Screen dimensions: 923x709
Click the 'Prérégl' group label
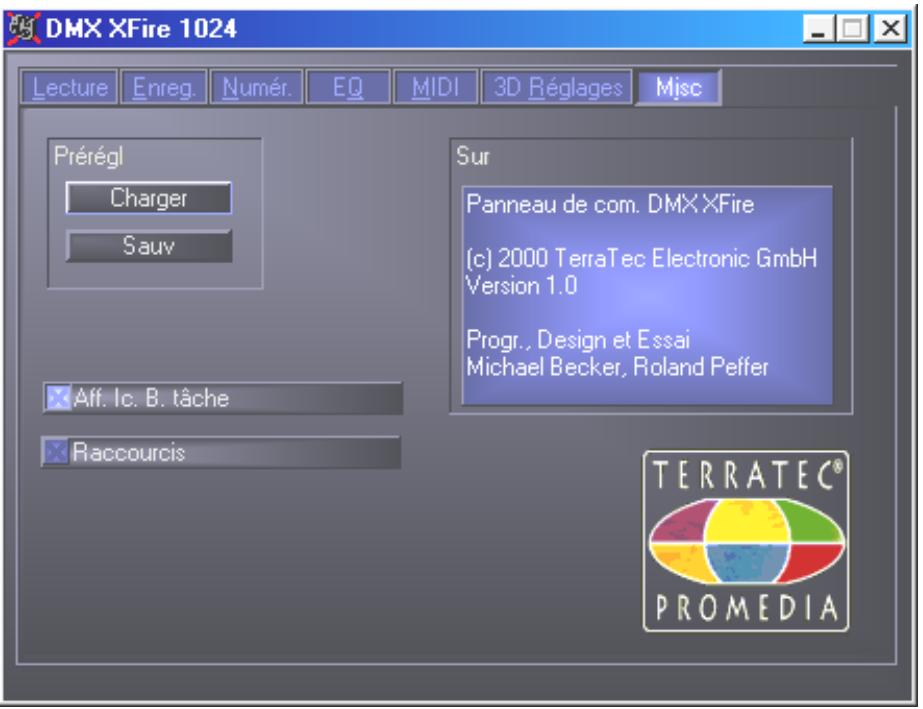(88, 157)
